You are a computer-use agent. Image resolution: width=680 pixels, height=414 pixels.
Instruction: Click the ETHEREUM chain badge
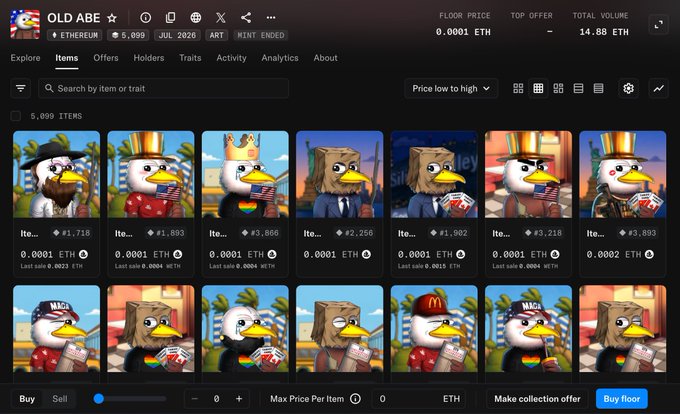75,35
